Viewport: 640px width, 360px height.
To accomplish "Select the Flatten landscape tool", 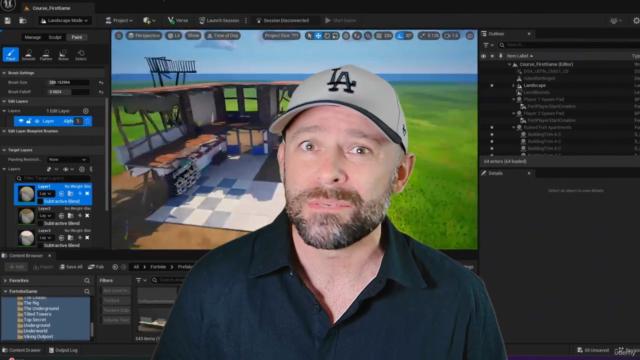I will (46, 54).
